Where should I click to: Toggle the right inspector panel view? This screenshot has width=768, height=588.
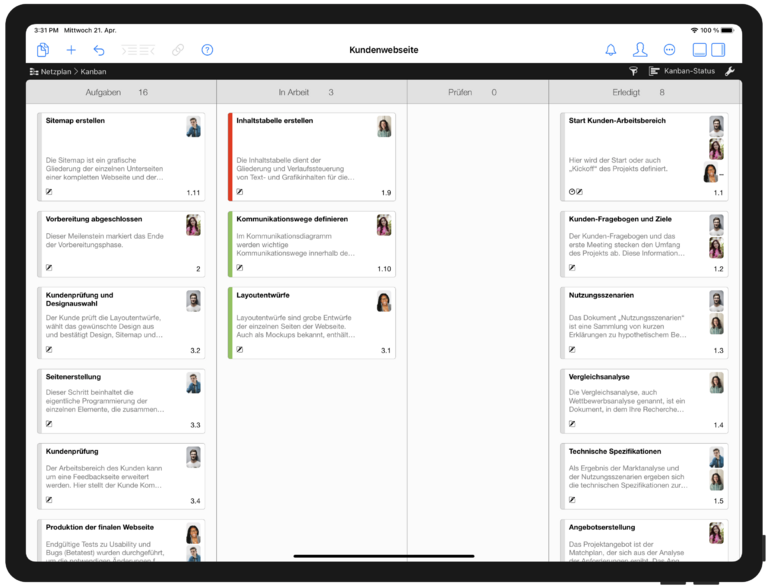click(x=718, y=50)
